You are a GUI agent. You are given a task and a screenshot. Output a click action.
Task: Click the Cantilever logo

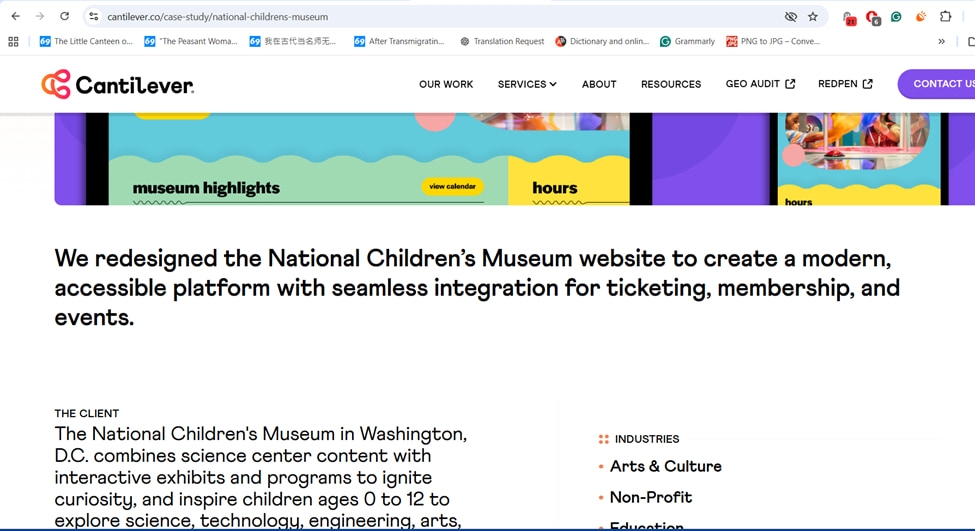coord(118,85)
